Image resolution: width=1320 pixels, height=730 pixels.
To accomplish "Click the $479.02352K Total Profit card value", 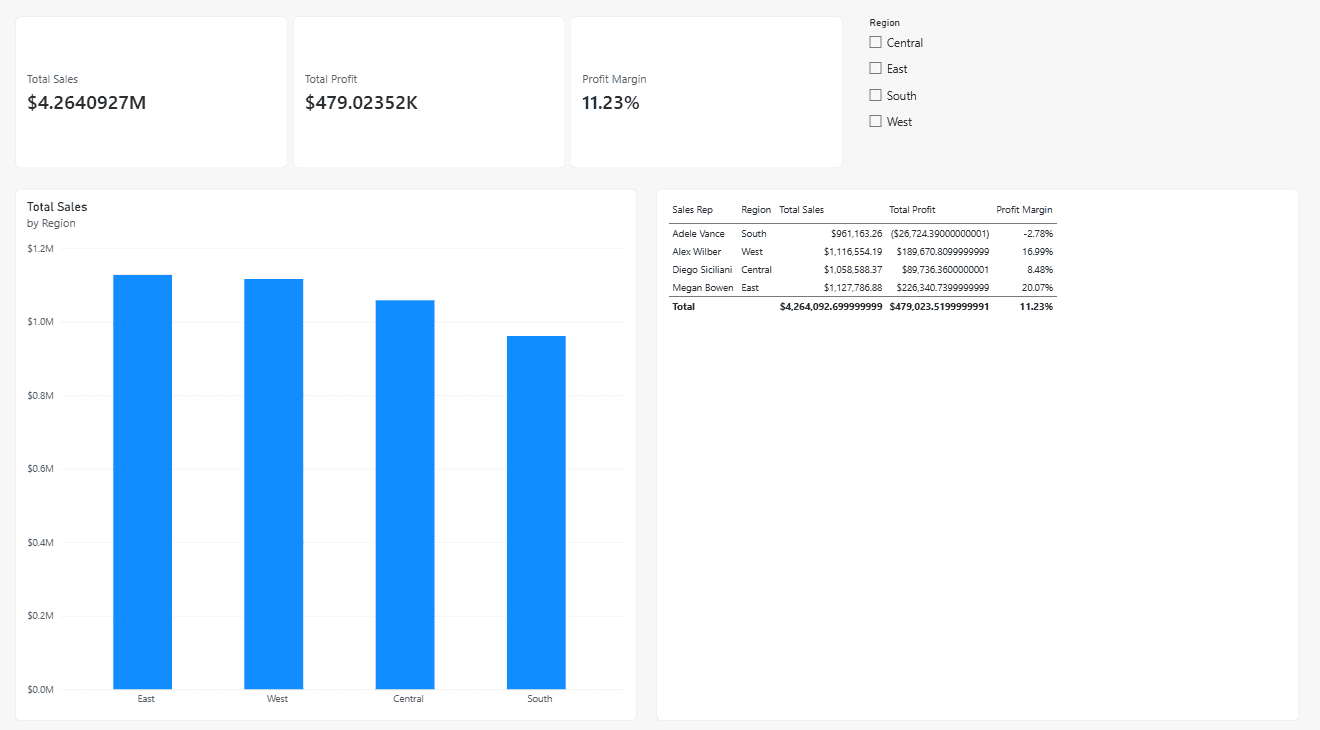I will click(x=361, y=102).
